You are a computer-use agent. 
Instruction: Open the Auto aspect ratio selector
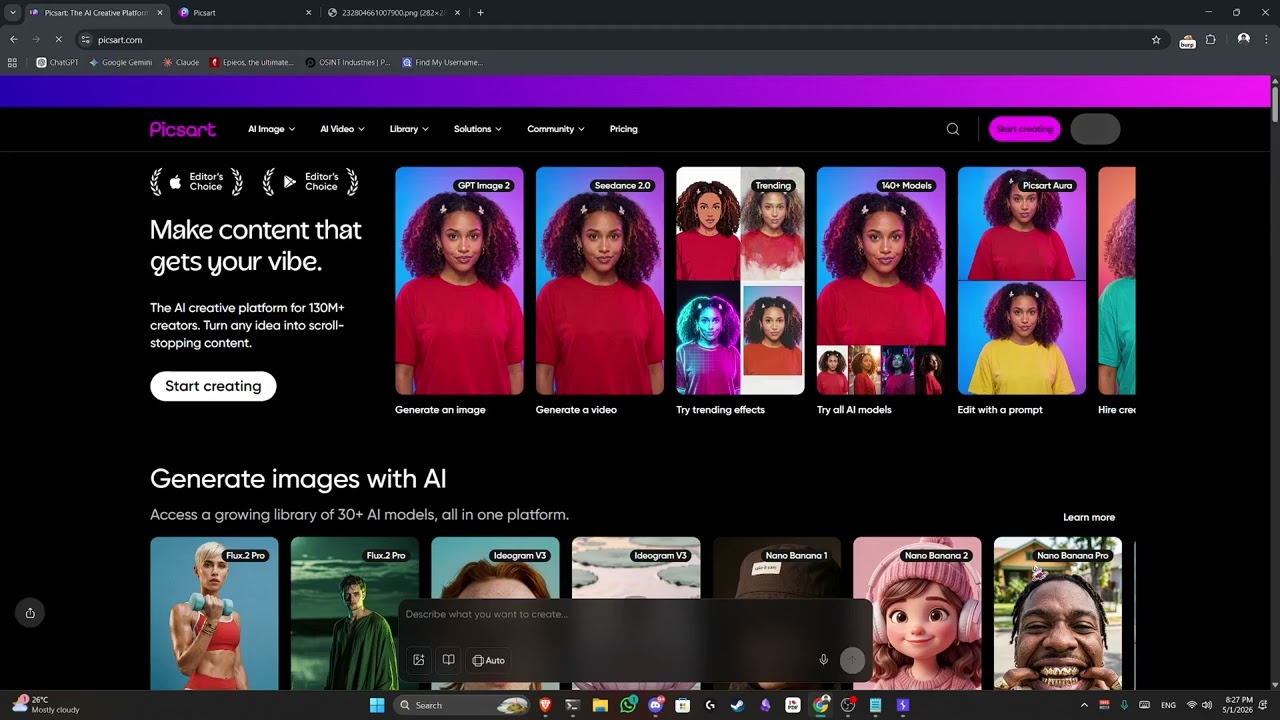coord(489,660)
